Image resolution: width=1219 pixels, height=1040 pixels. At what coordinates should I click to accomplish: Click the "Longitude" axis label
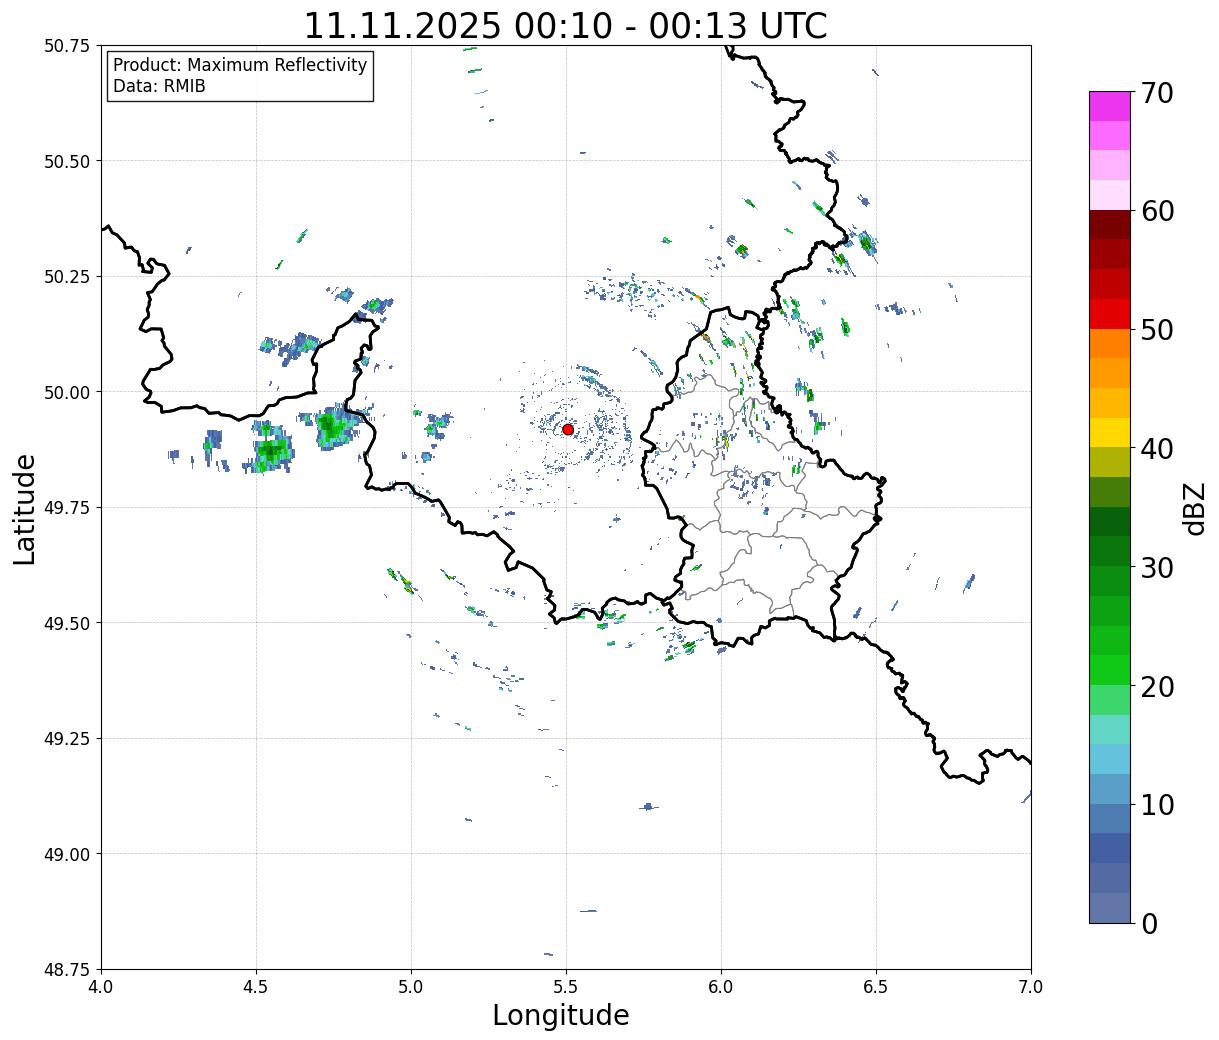(561, 1015)
